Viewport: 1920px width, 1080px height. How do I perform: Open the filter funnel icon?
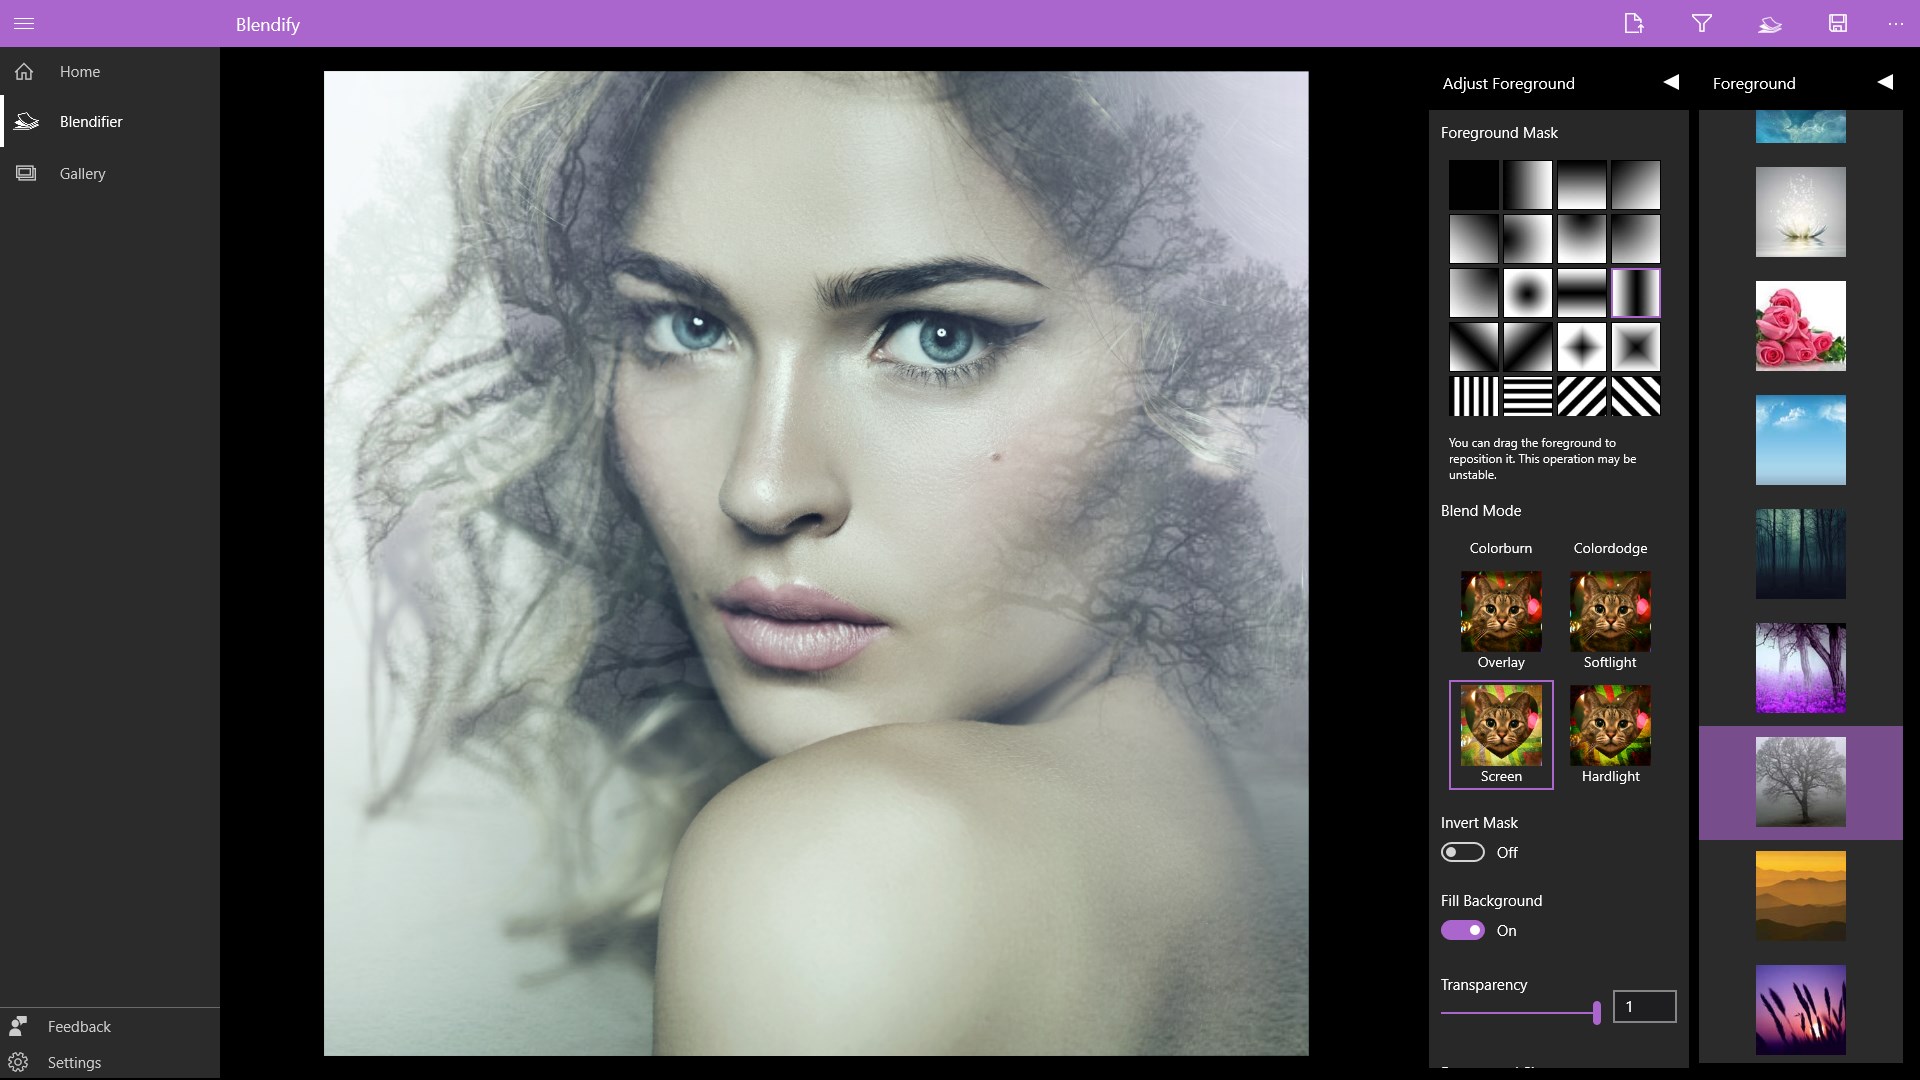[x=1701, y=23]
